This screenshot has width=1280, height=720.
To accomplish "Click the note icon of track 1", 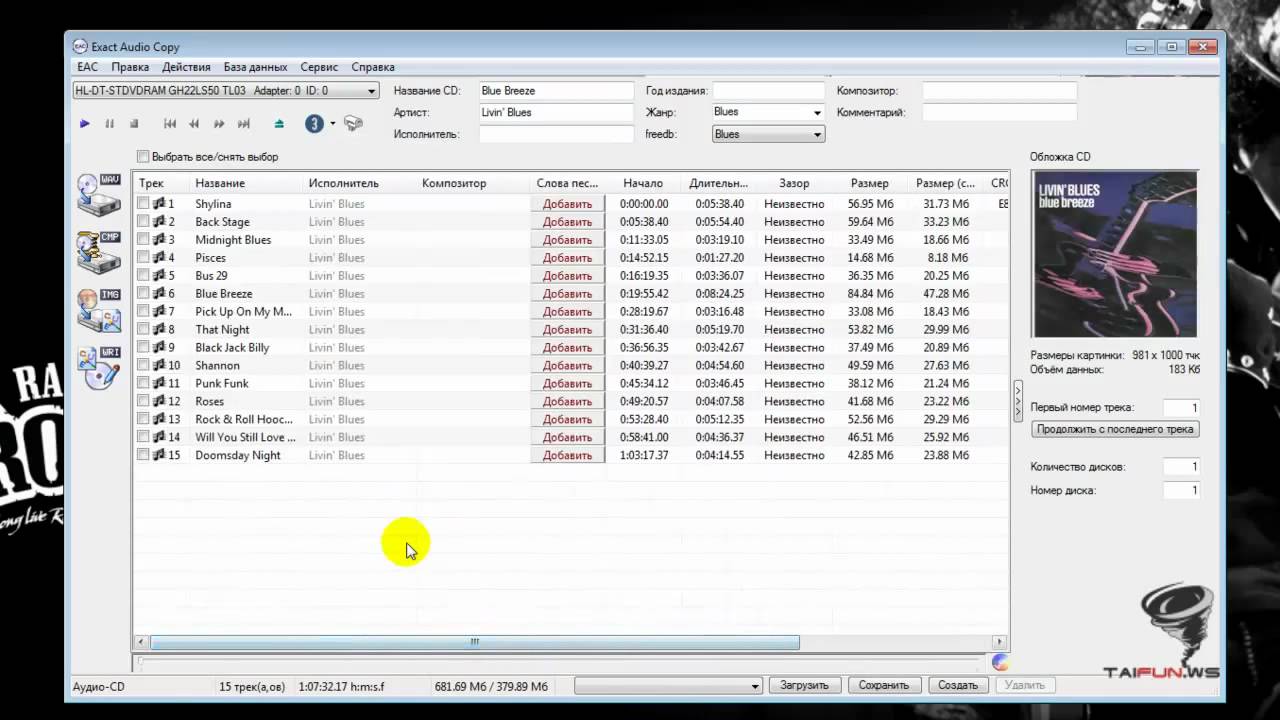I will click(x=159, y=204).
